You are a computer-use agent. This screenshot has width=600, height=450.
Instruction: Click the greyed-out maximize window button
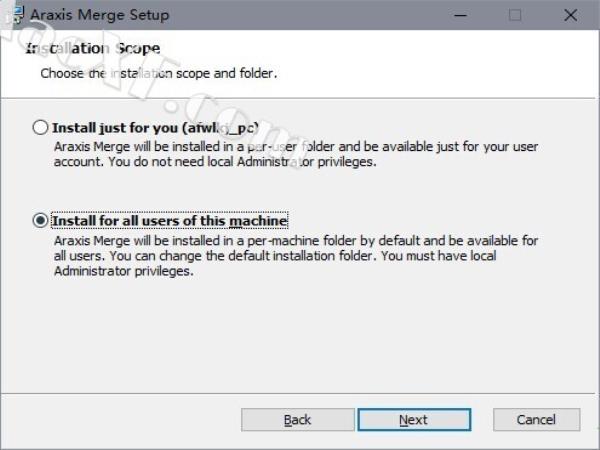click(x=515, y=15)
